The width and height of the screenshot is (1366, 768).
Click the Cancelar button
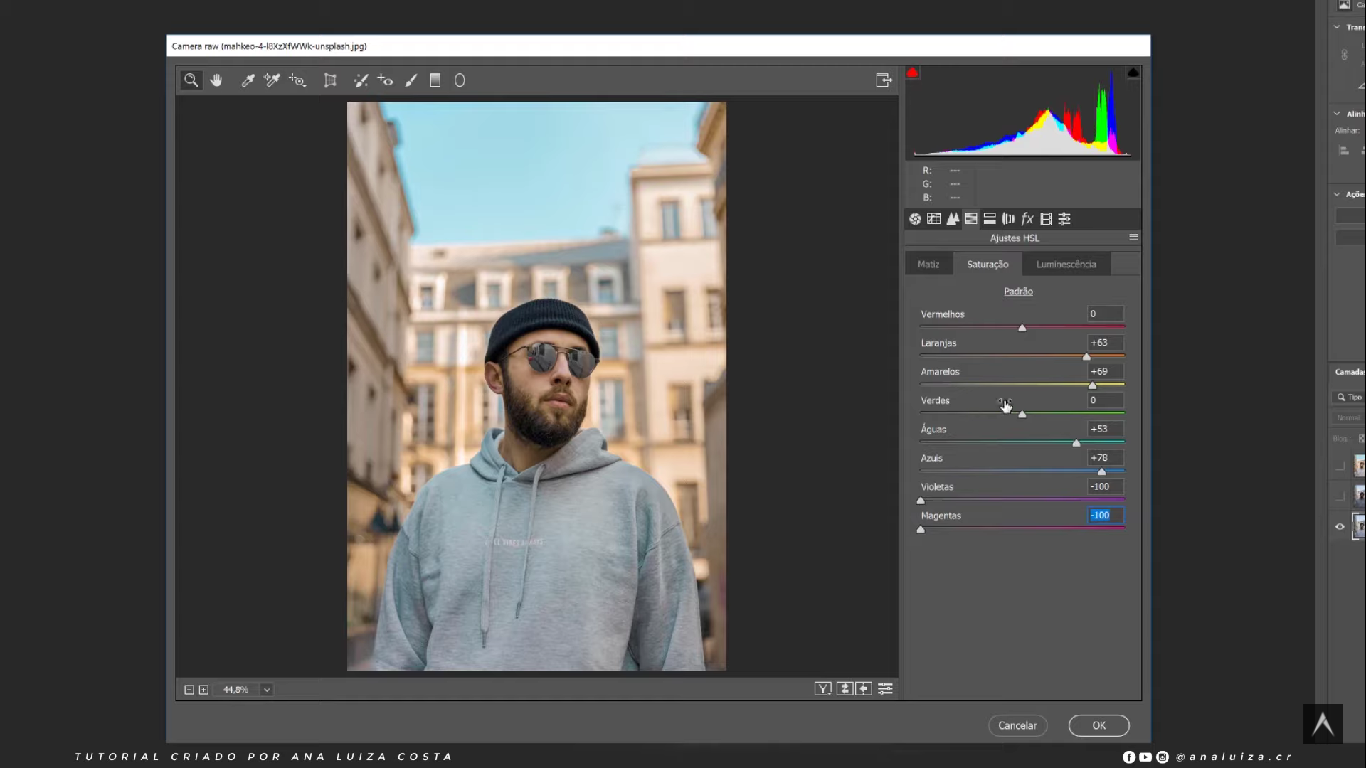click(x=1017, y=726)
